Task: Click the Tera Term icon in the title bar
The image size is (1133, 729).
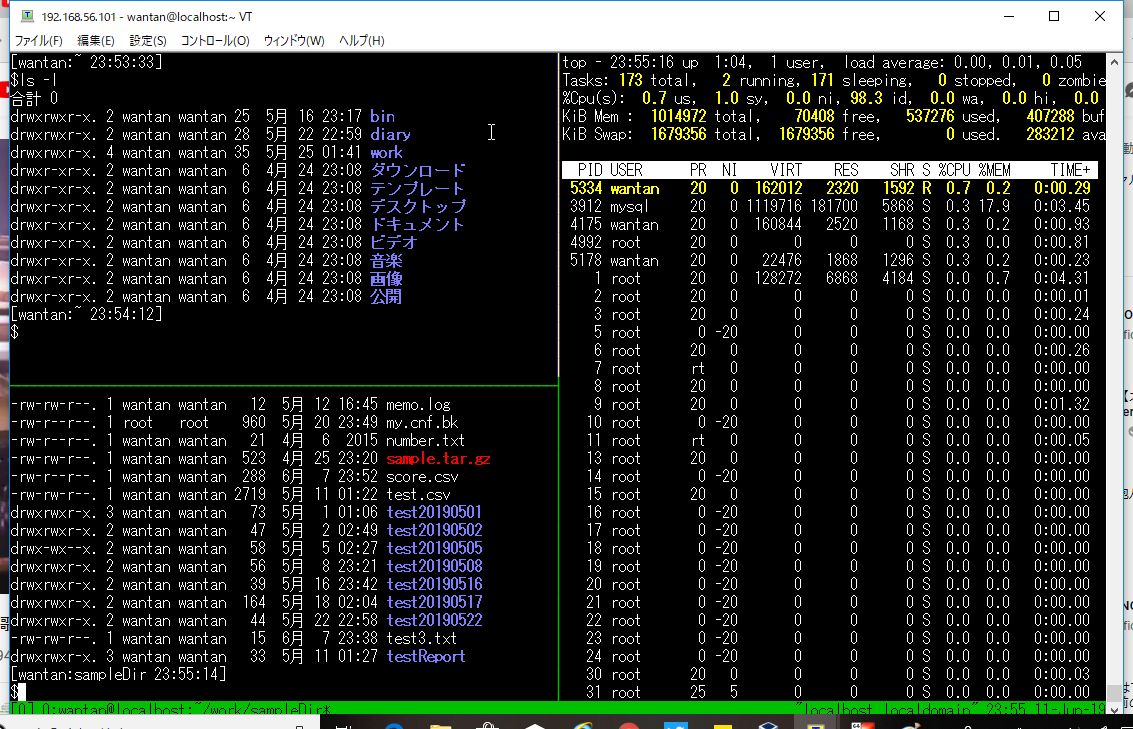Action: tap(27, 16)
